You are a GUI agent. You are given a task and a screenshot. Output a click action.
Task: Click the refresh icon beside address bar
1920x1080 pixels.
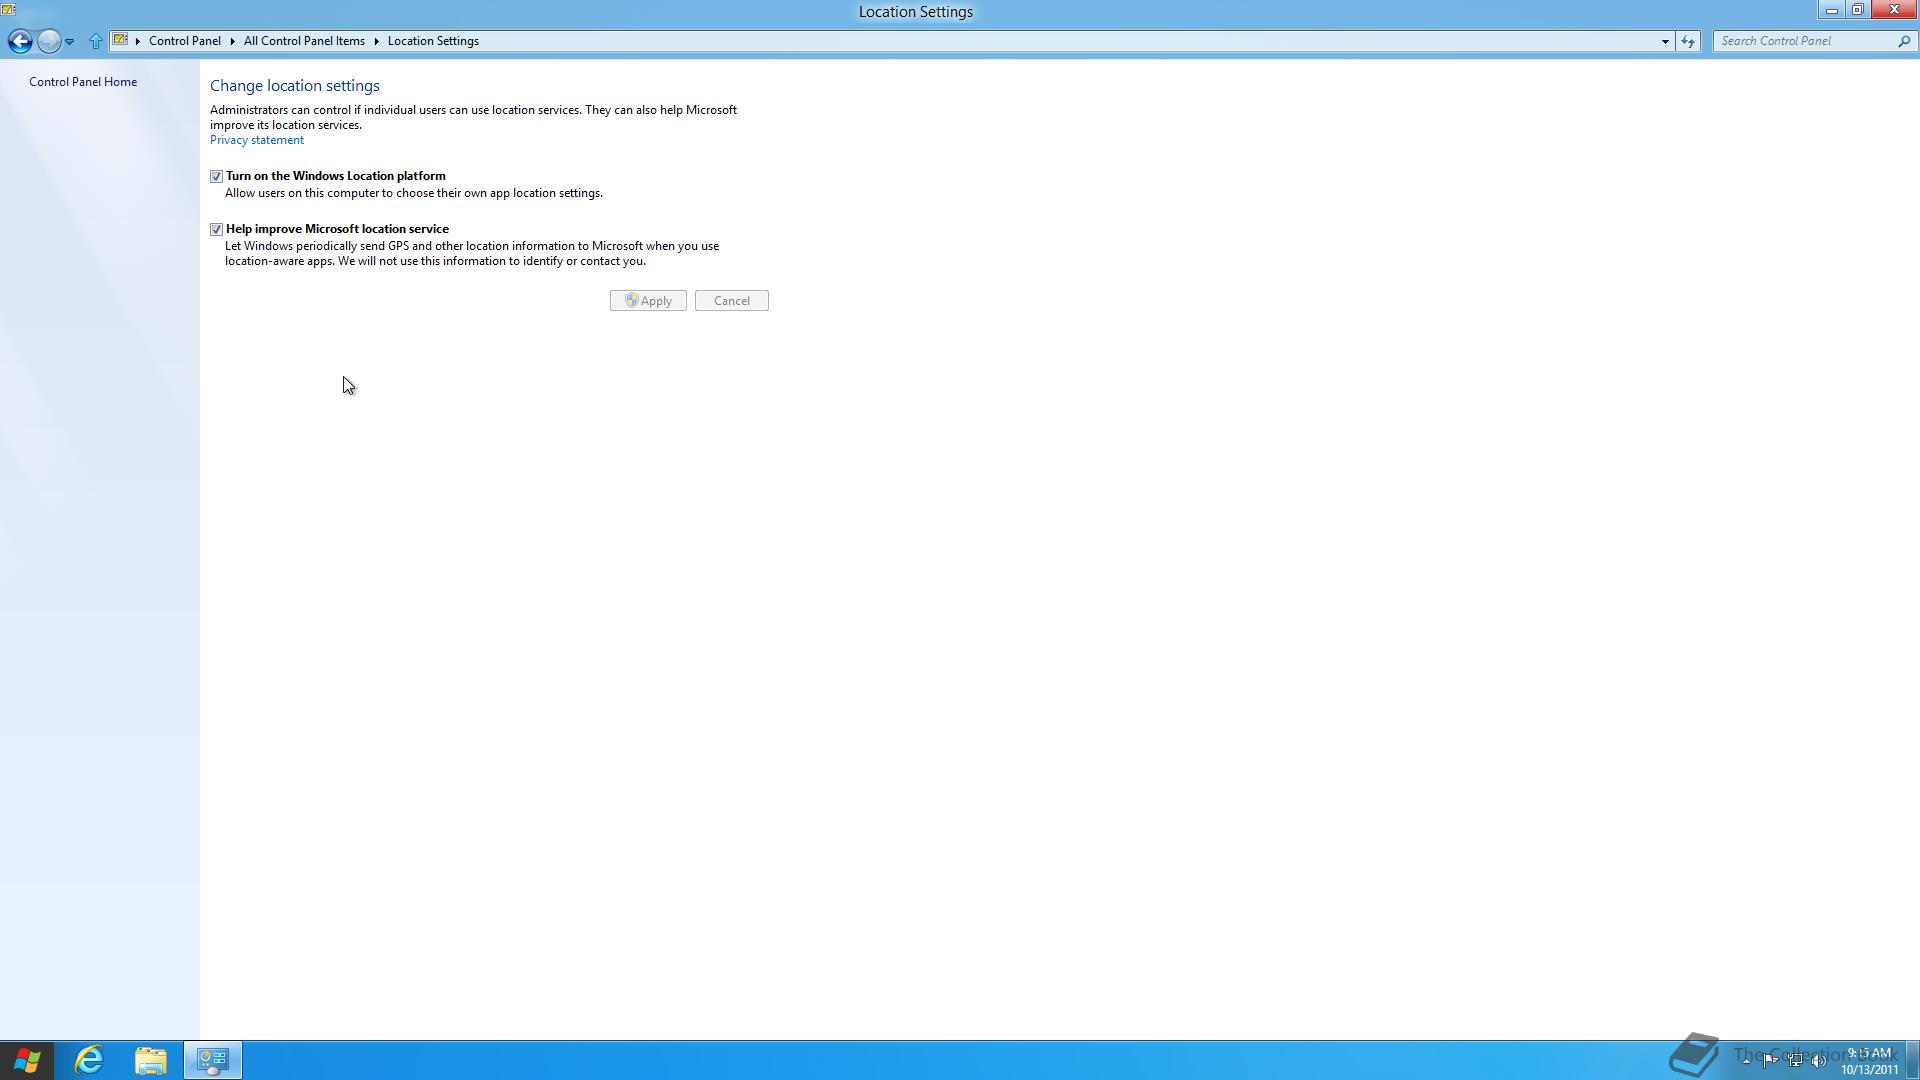click(x=1688, y=41)
